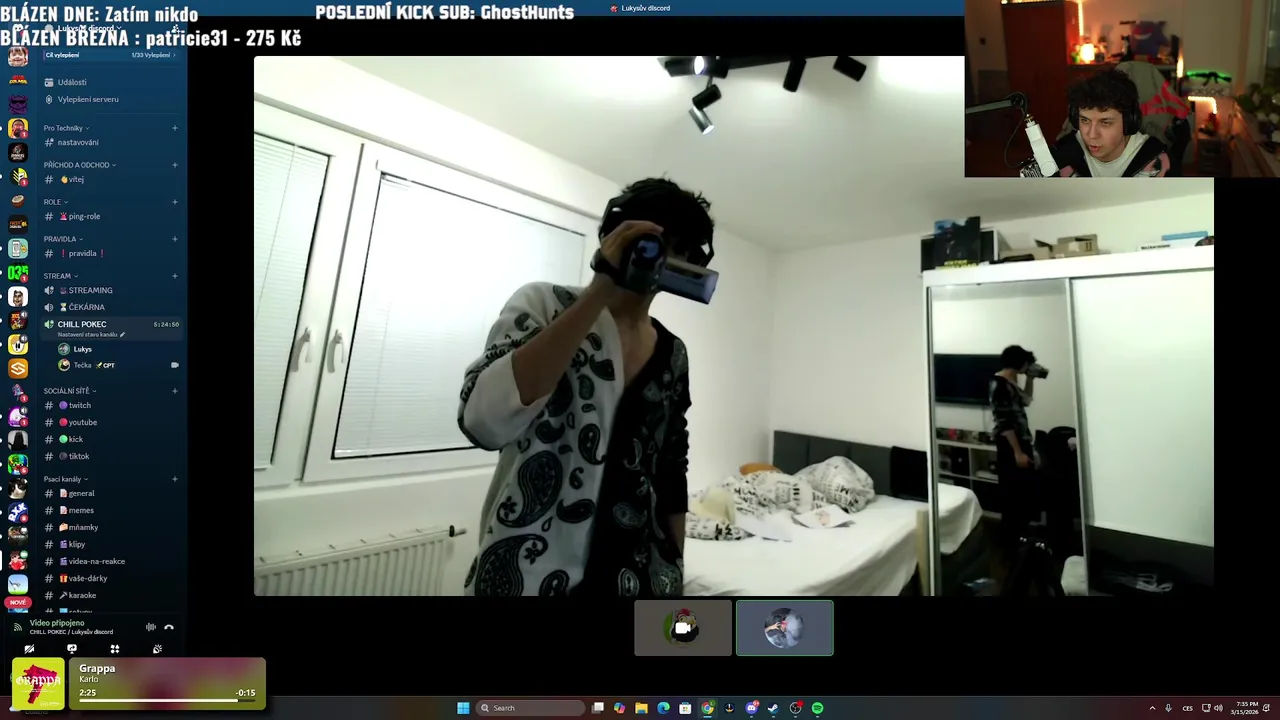Screen dimensions: 1280x720
Task: Open the mňamky channel
Action: 111,527
